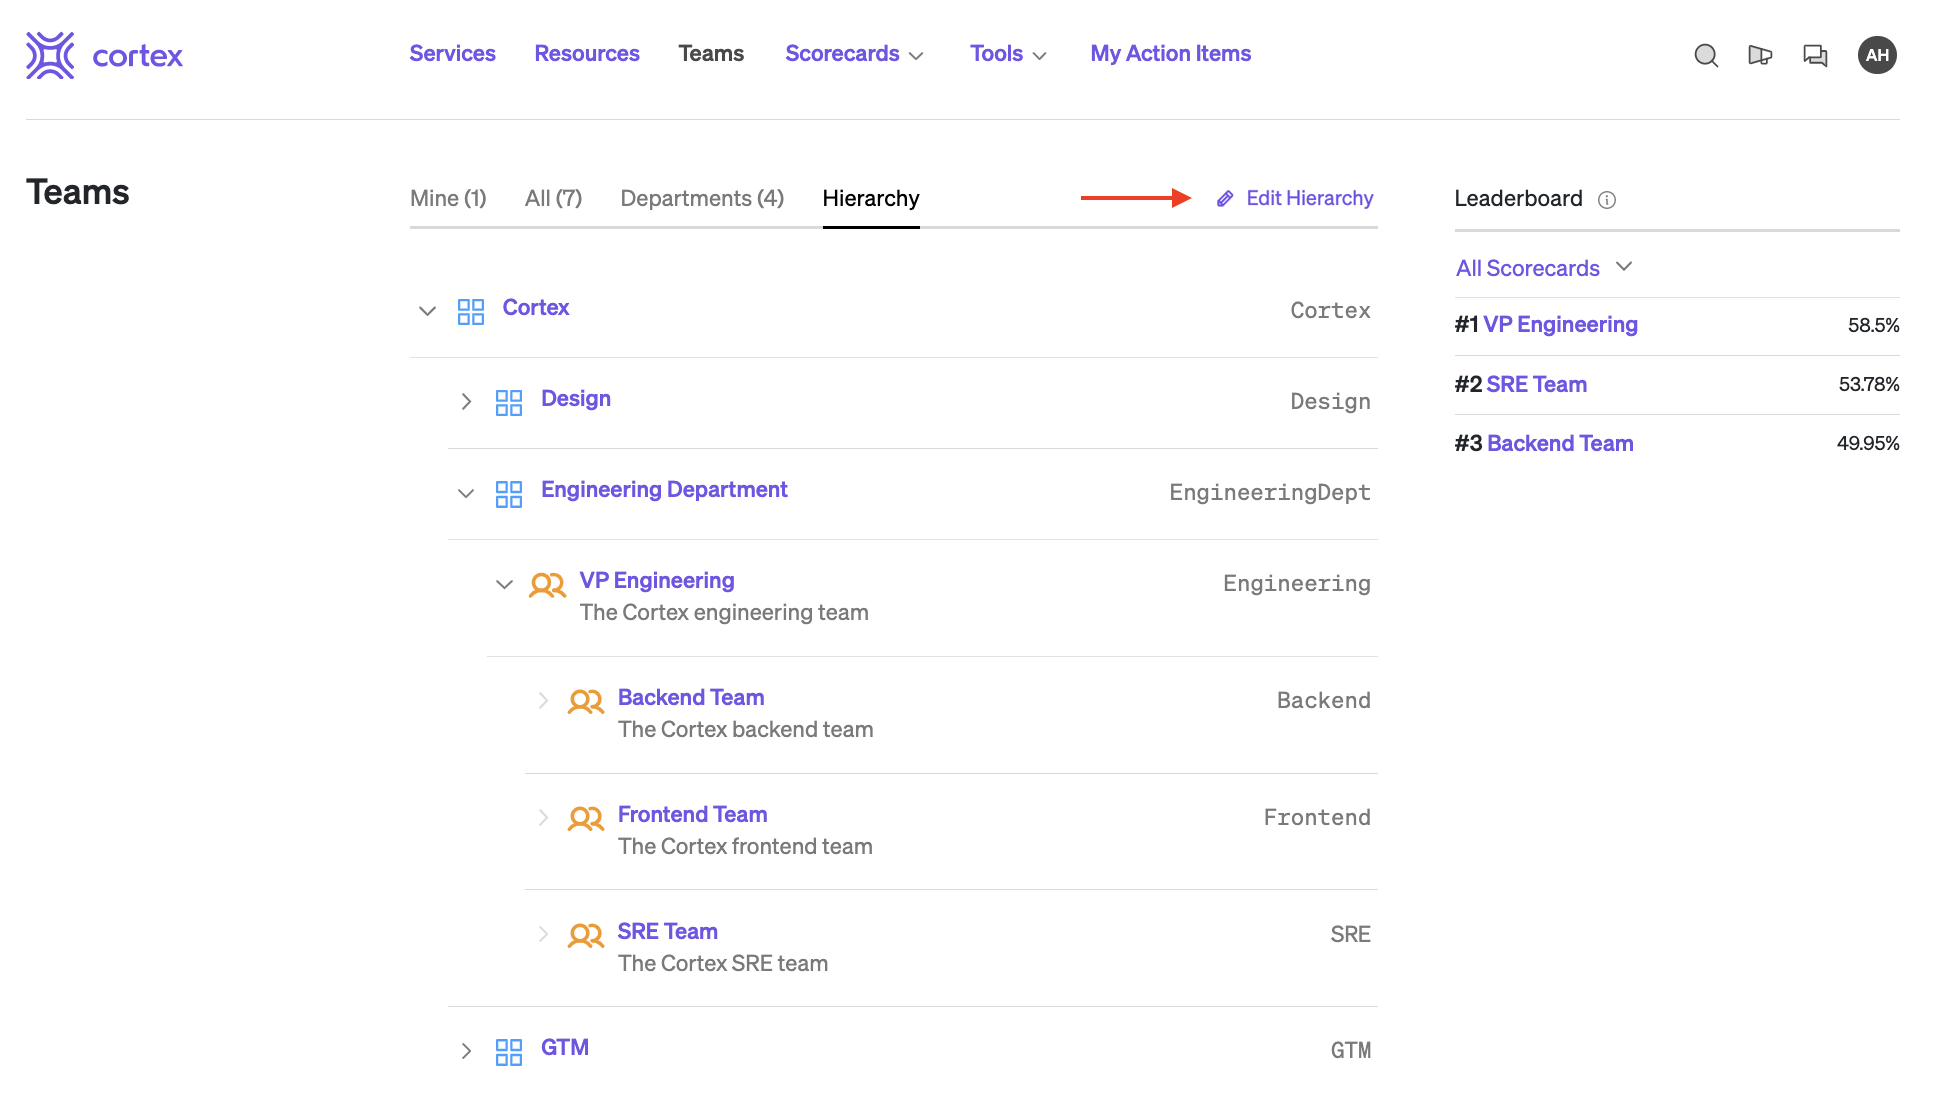Open the GTM team link
The width and height of the screenshot is (1940, 1120).
(x=565, y=1048)
